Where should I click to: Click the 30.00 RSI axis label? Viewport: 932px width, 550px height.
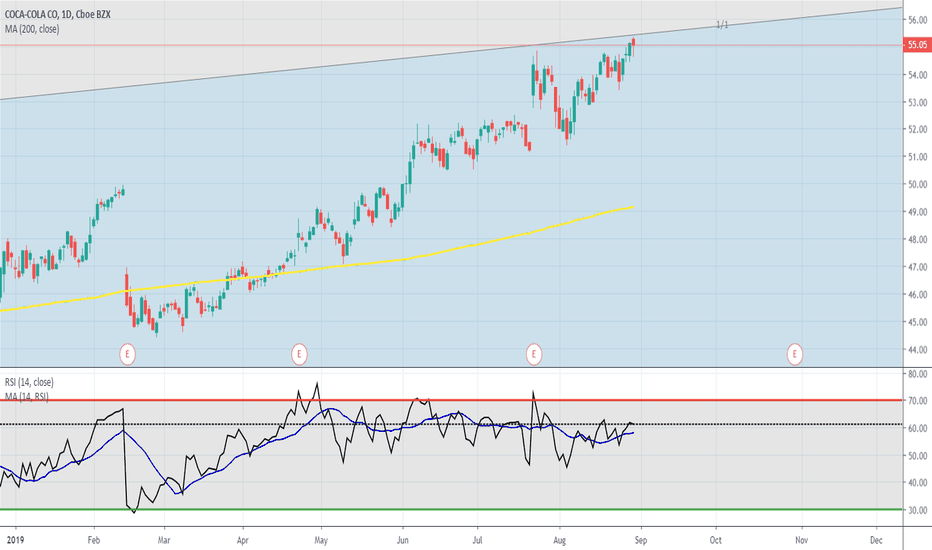pos(918,510)
